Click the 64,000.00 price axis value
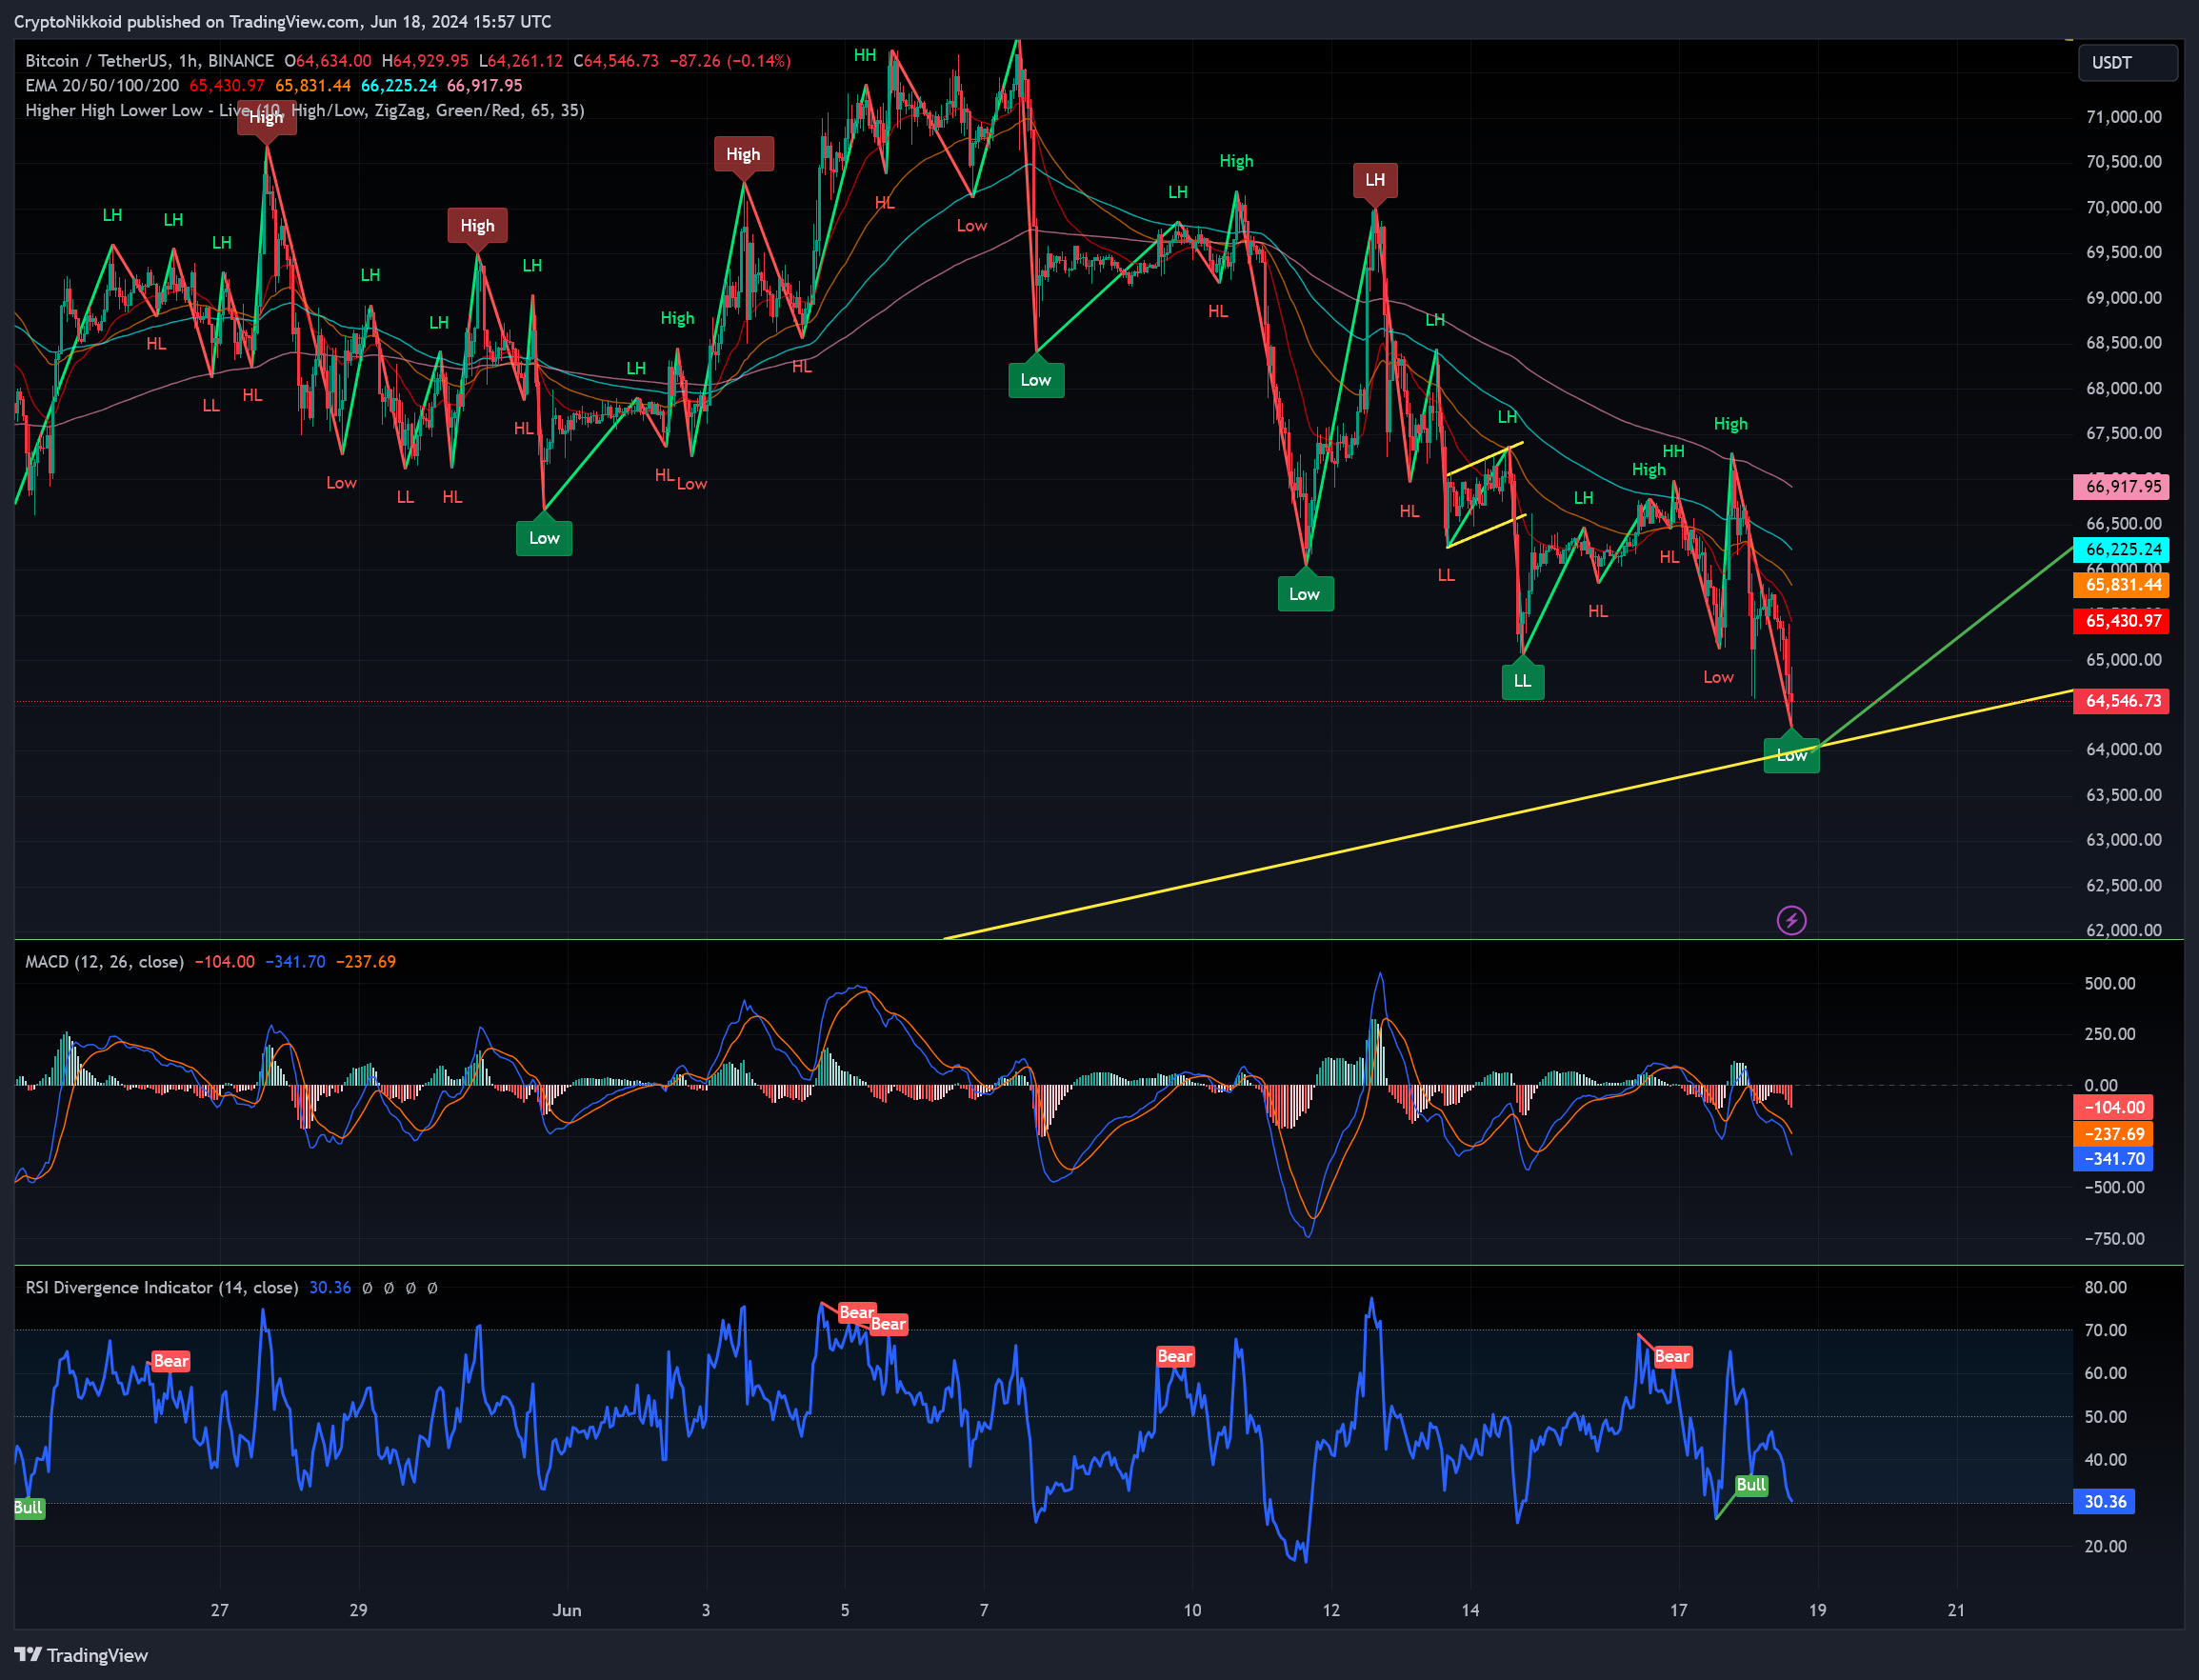The width and height of the screenshot is (2199, 1680). click(2123, 750)
